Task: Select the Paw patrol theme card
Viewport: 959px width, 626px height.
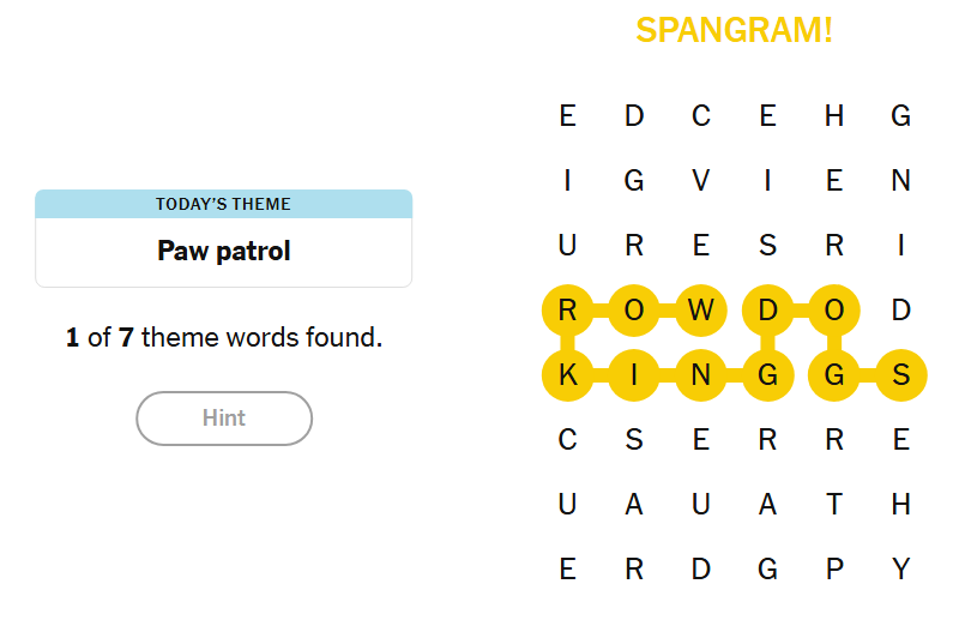Action: pos(223,250)
